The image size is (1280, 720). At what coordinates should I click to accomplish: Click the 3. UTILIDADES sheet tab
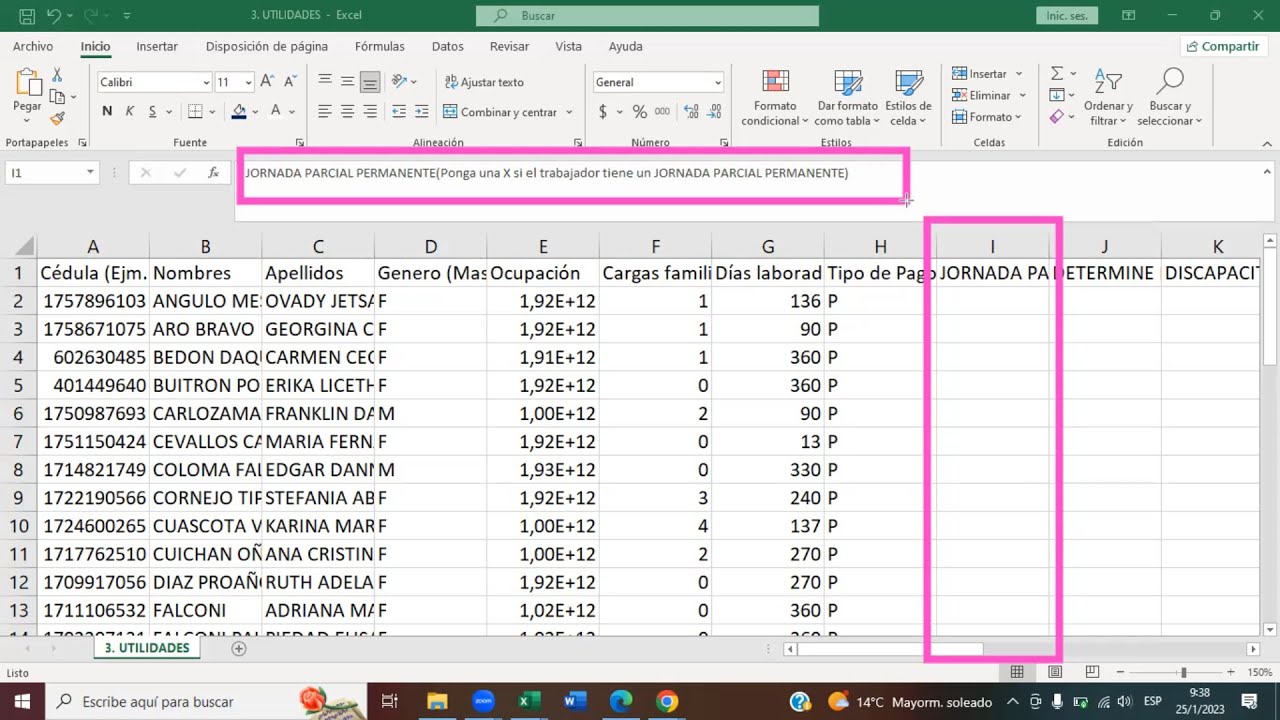[x=147, y=648]
